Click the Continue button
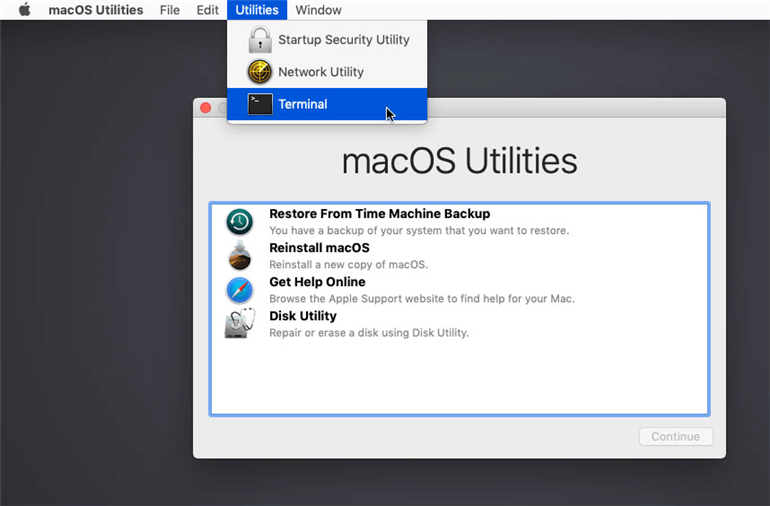Viewport: 770px width, 506px height. [676, 436]
